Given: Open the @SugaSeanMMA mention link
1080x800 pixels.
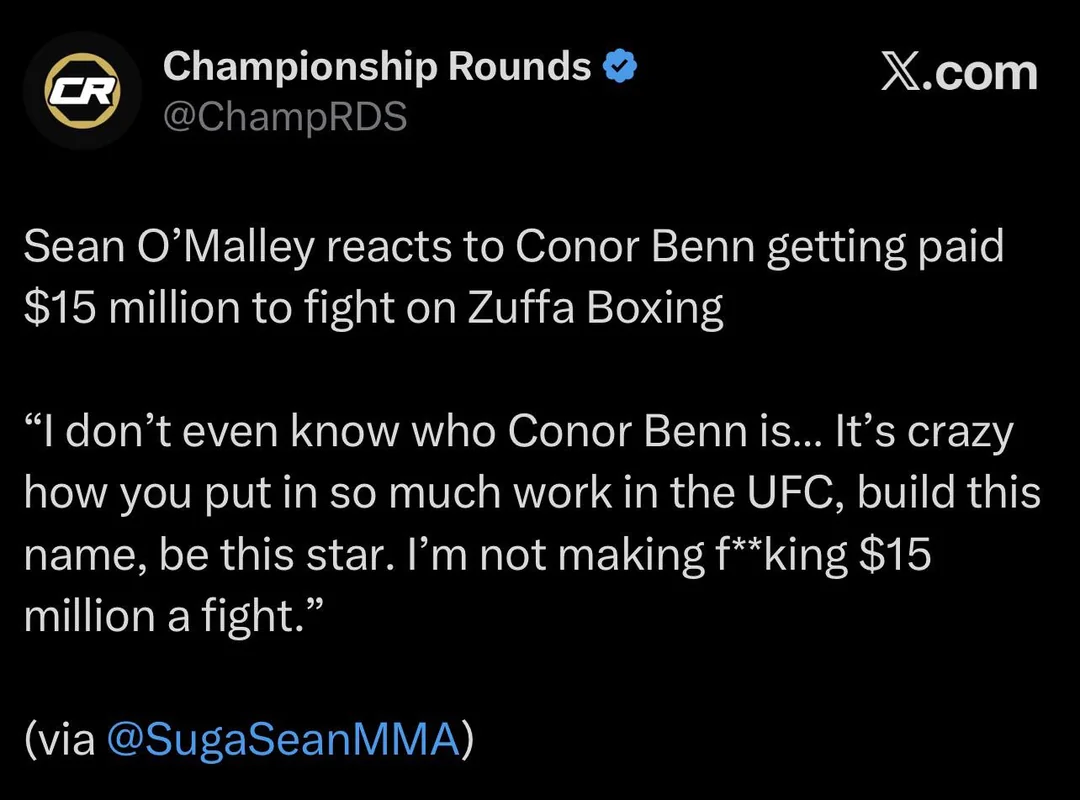Looking at the screenshot, I should click(x=282, y=740).
